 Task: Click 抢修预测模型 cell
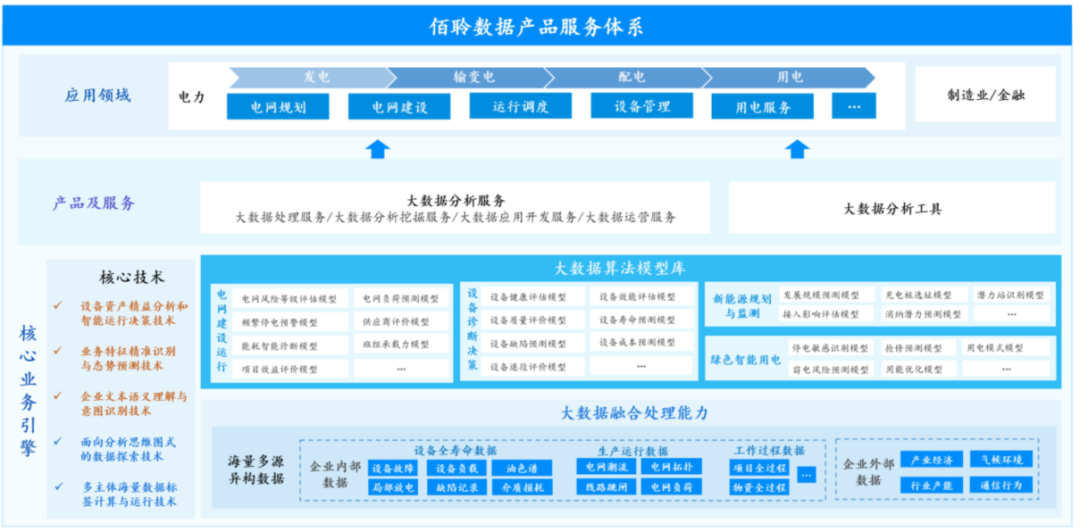point(919,349)
